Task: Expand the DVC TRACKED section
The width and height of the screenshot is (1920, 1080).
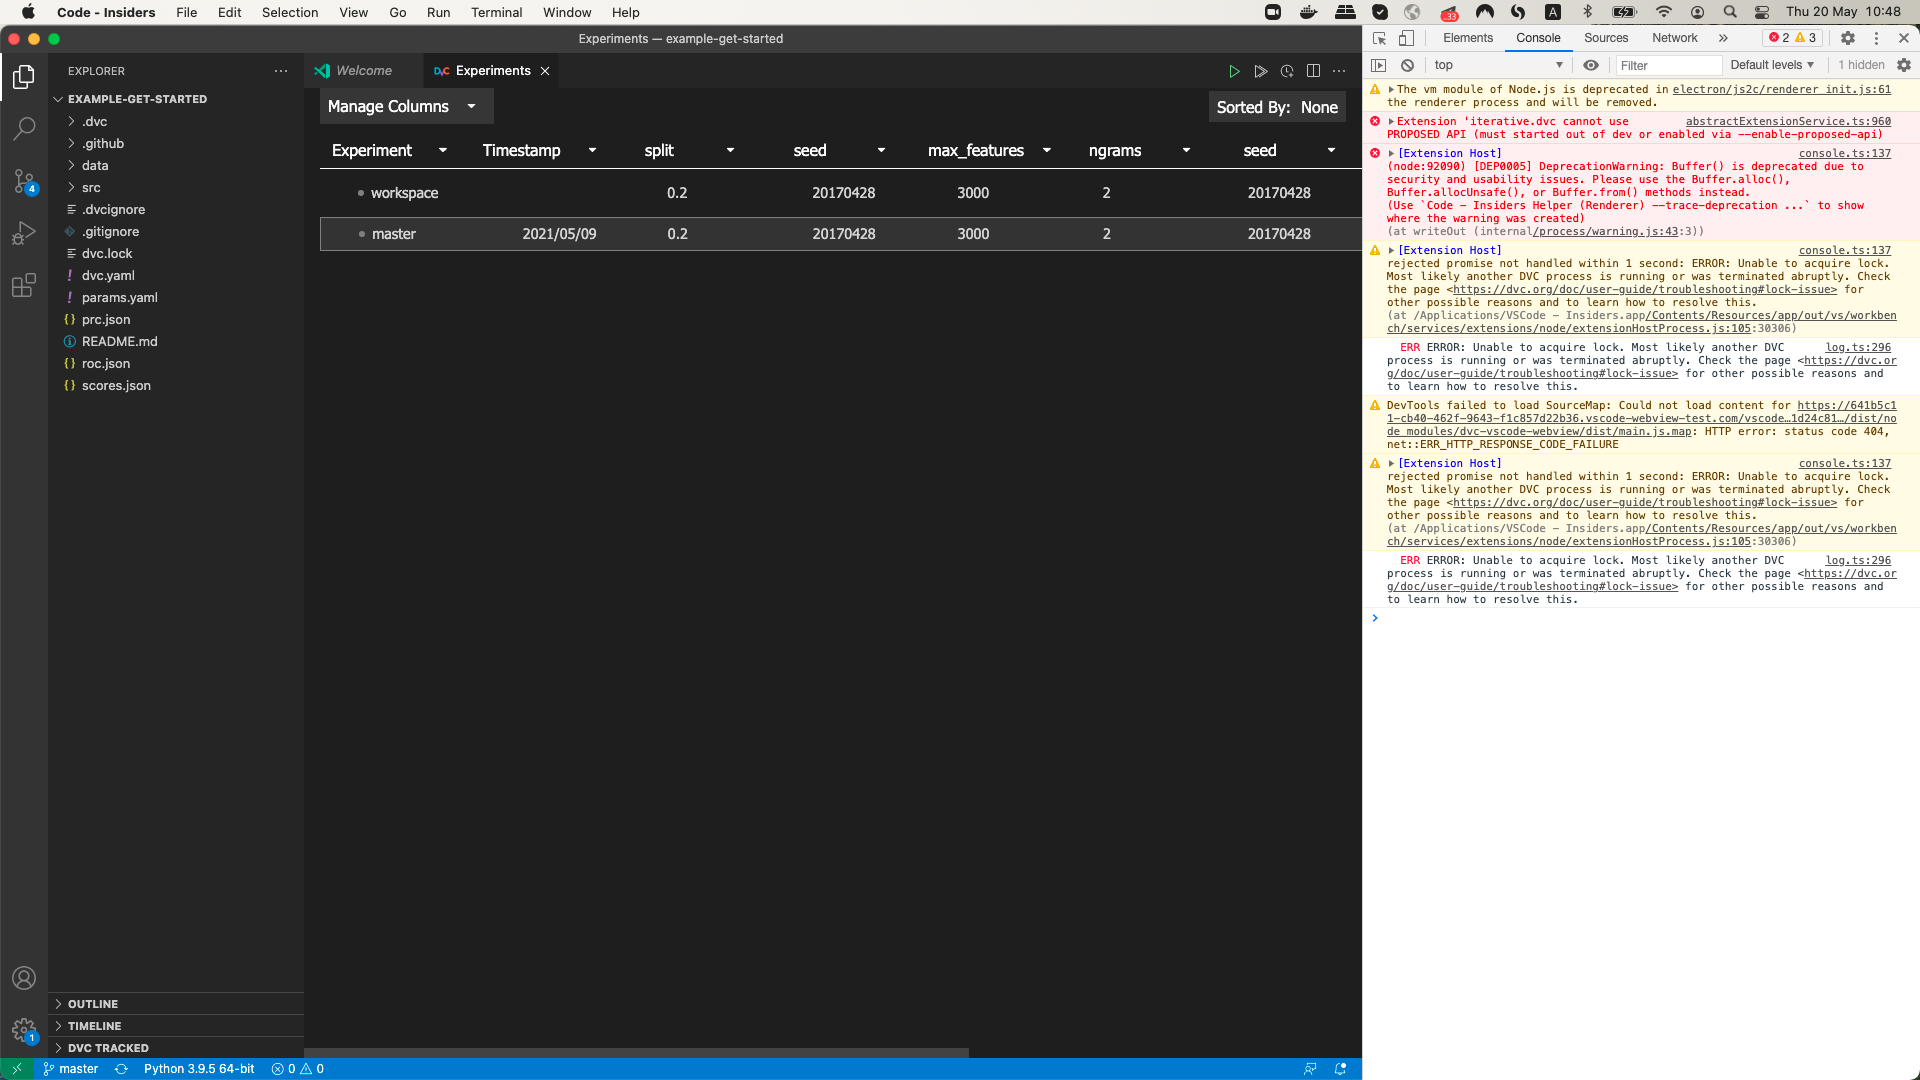Action: pos(108,1048)
